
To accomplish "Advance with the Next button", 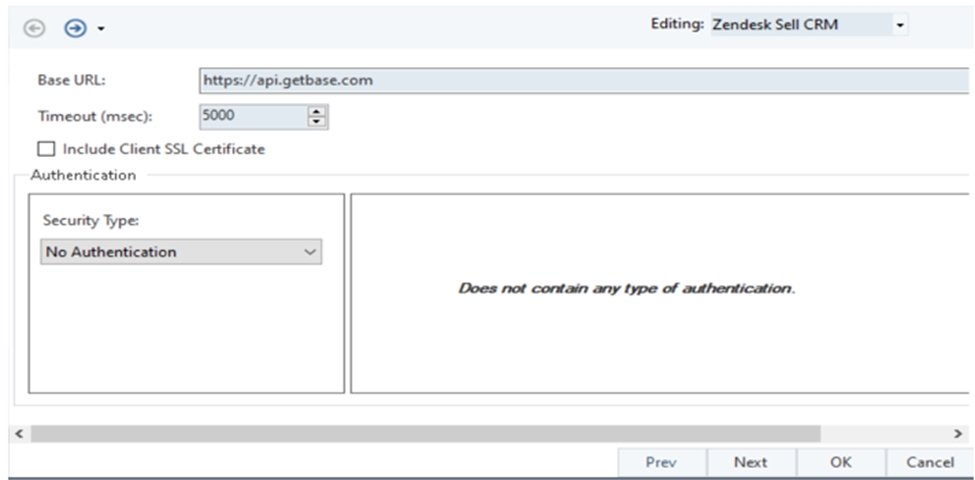I will coord(751,463).
